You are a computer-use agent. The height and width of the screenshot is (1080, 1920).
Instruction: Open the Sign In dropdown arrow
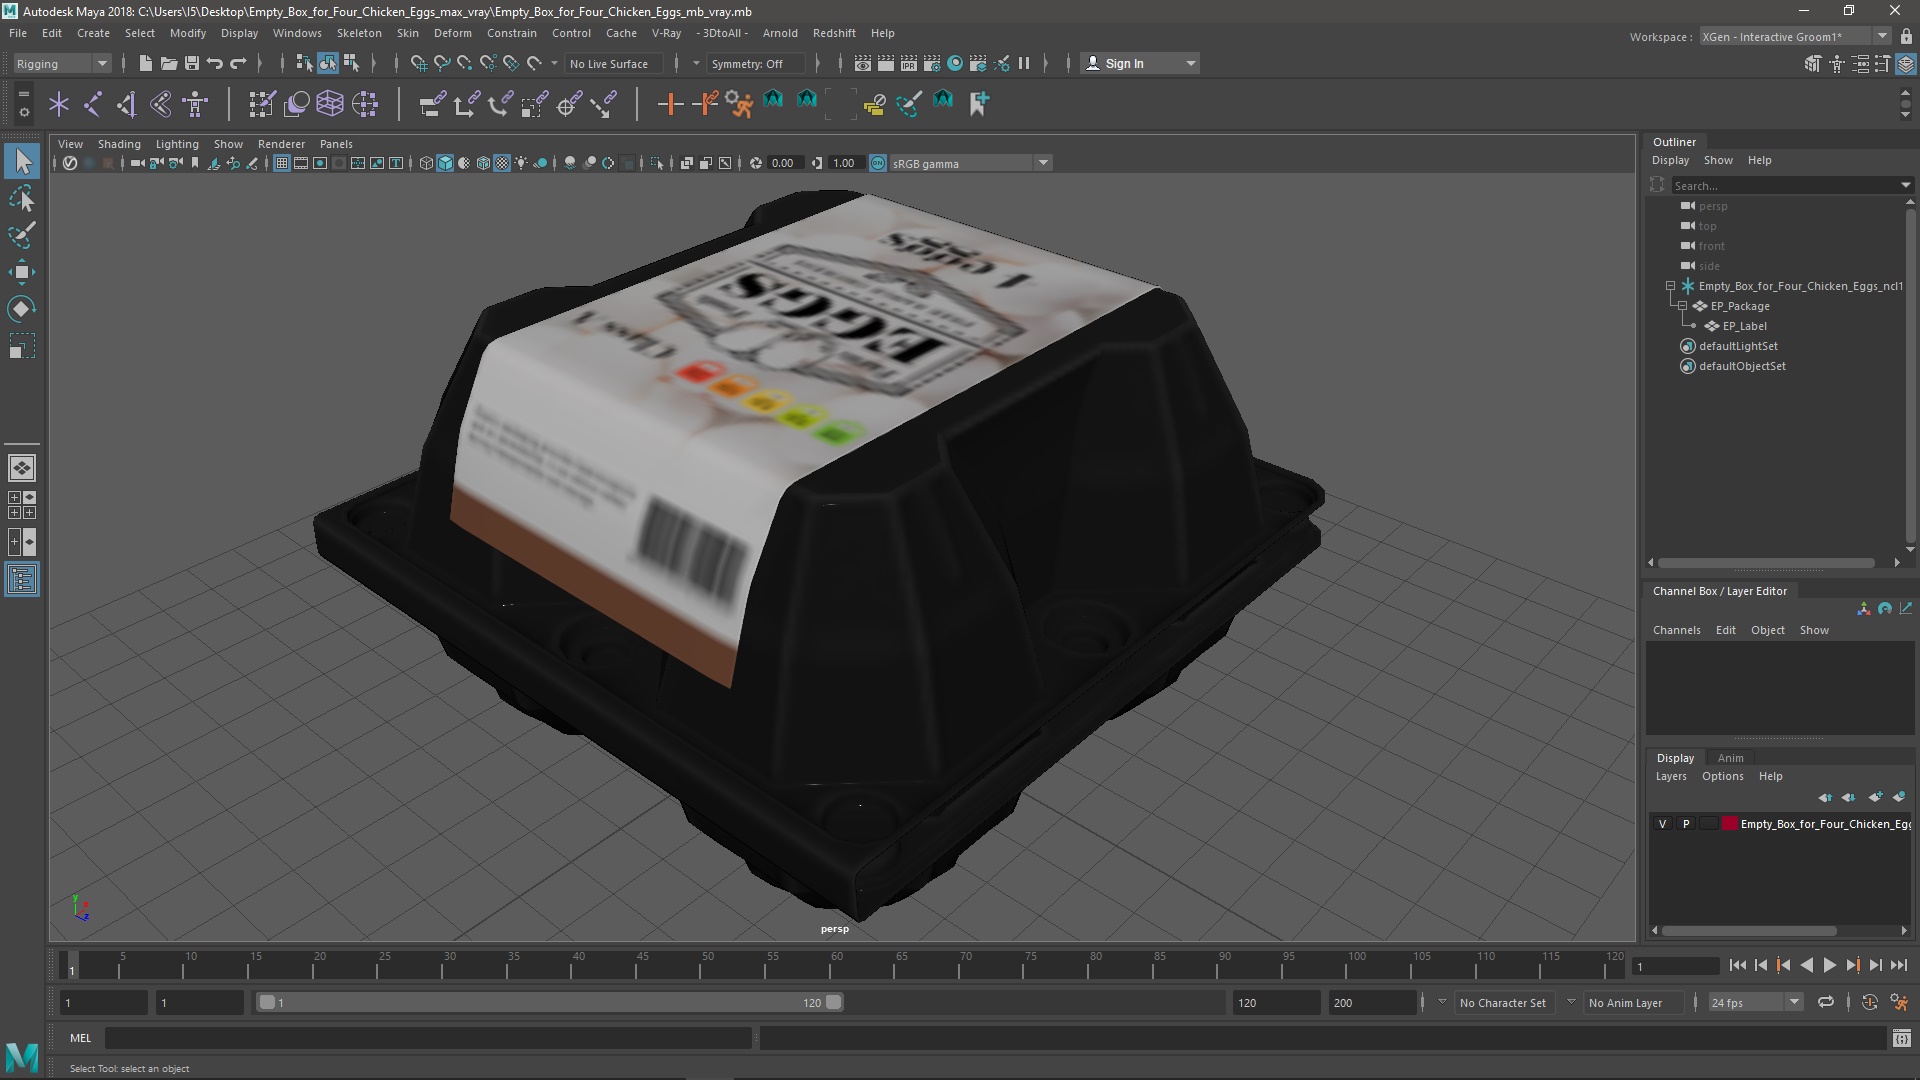pyautogui.click(x=1190, y=63)
